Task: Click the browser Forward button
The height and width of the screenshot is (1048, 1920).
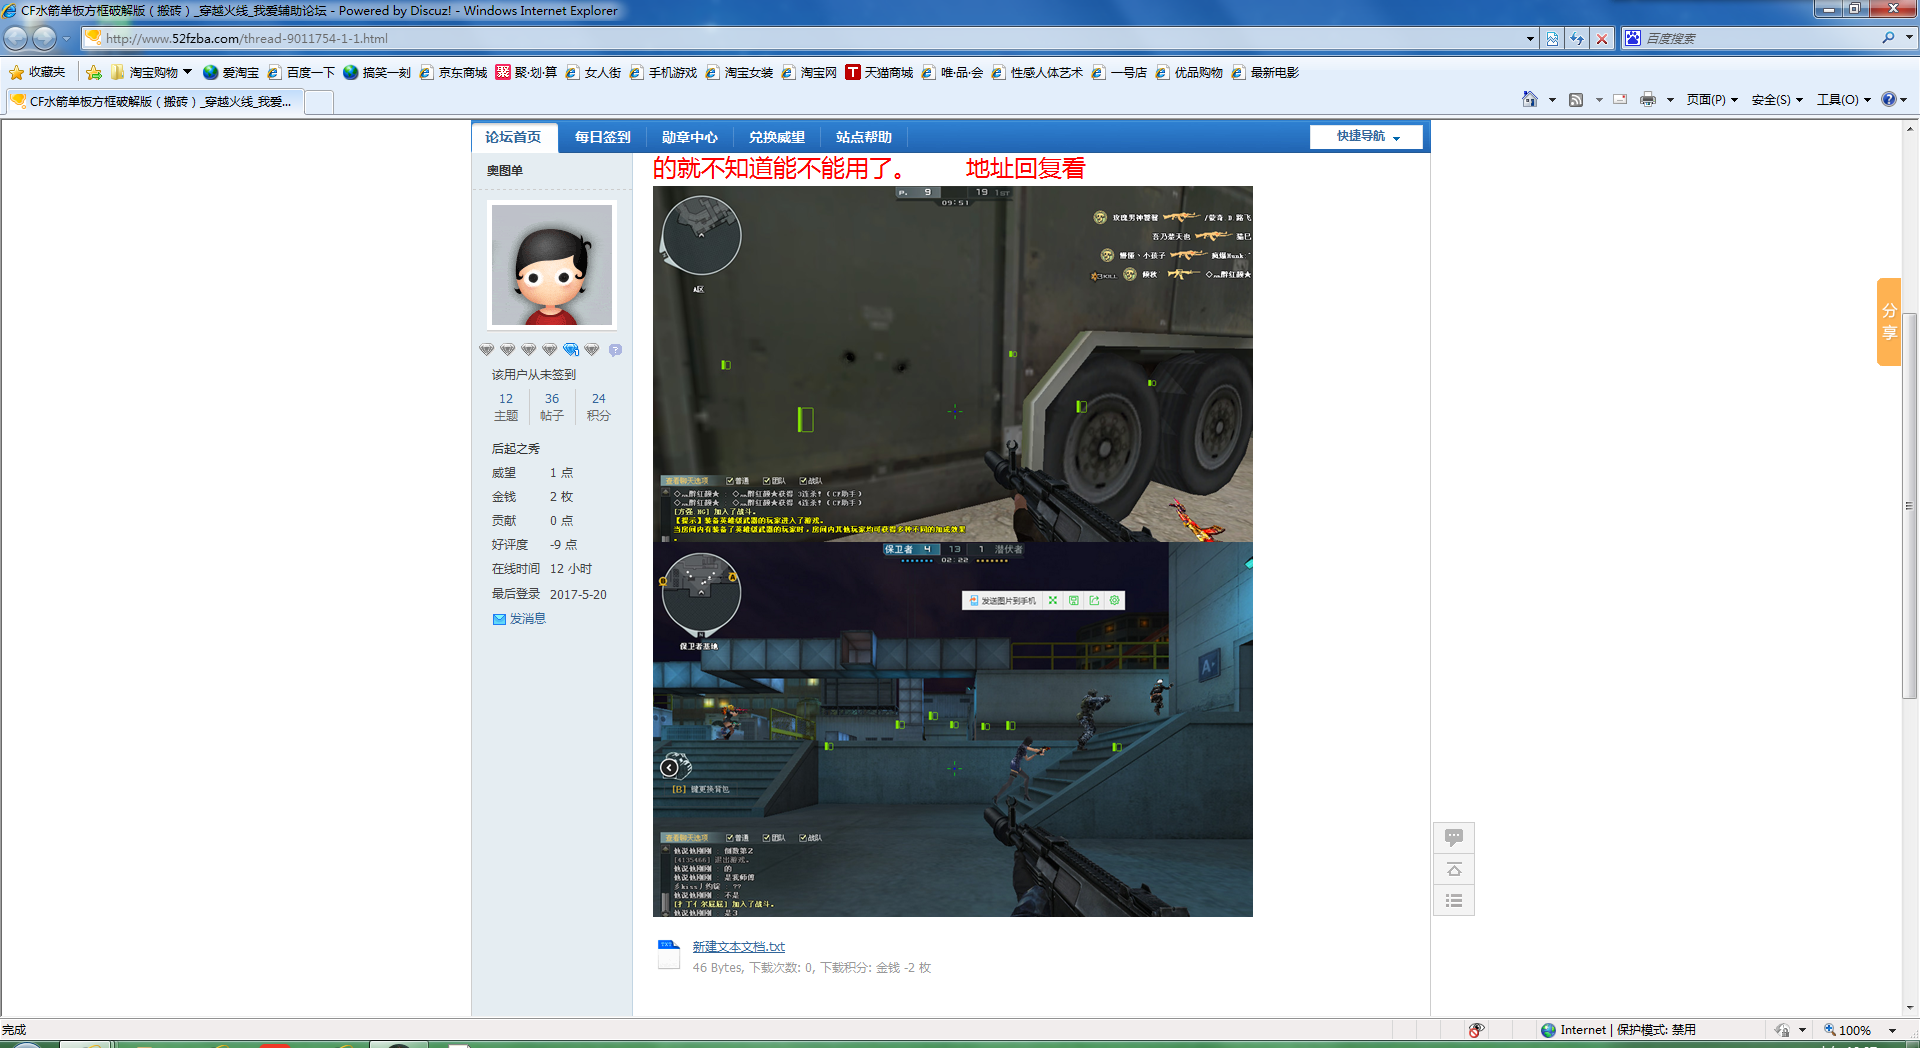Action: click(x=44, y=38)
